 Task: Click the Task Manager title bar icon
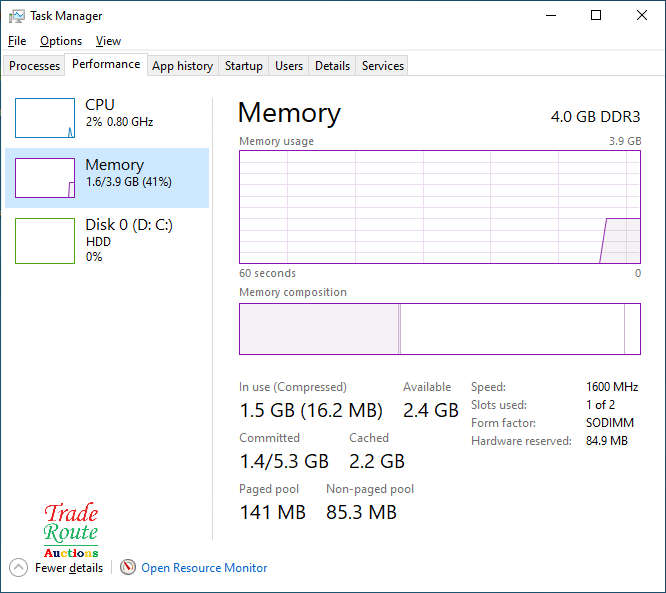point(17,16)
